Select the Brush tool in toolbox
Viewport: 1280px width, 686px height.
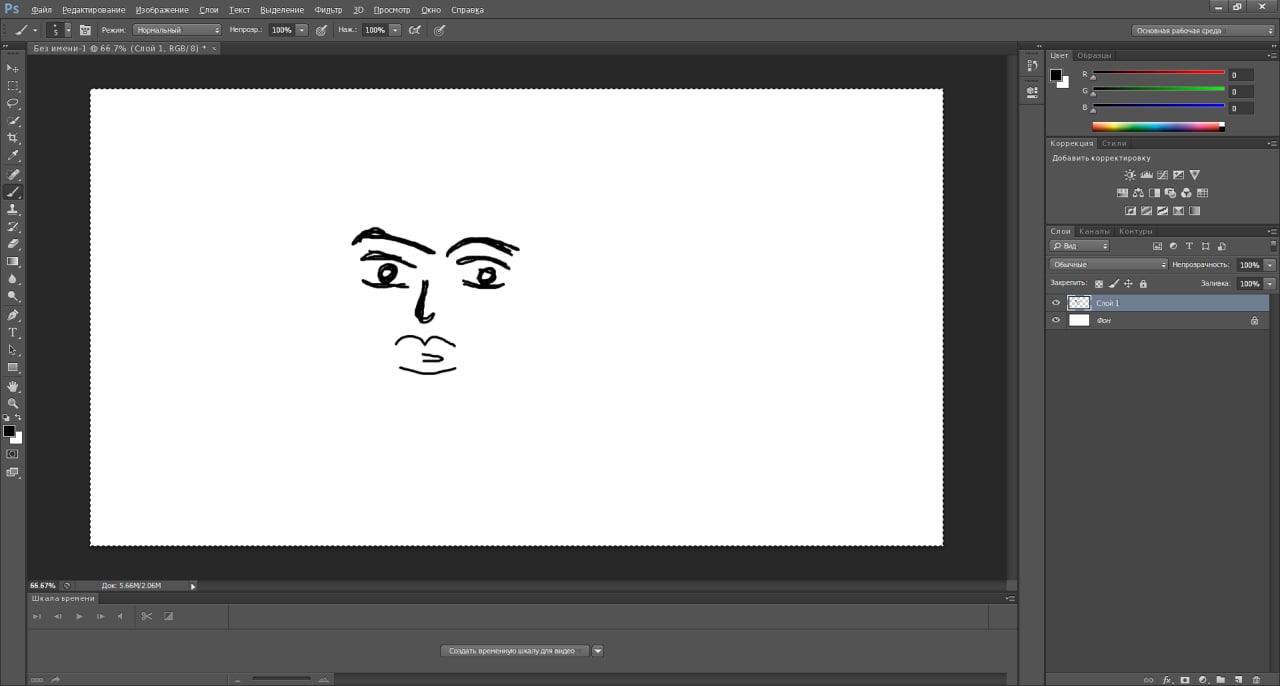[x=13, y=192]
